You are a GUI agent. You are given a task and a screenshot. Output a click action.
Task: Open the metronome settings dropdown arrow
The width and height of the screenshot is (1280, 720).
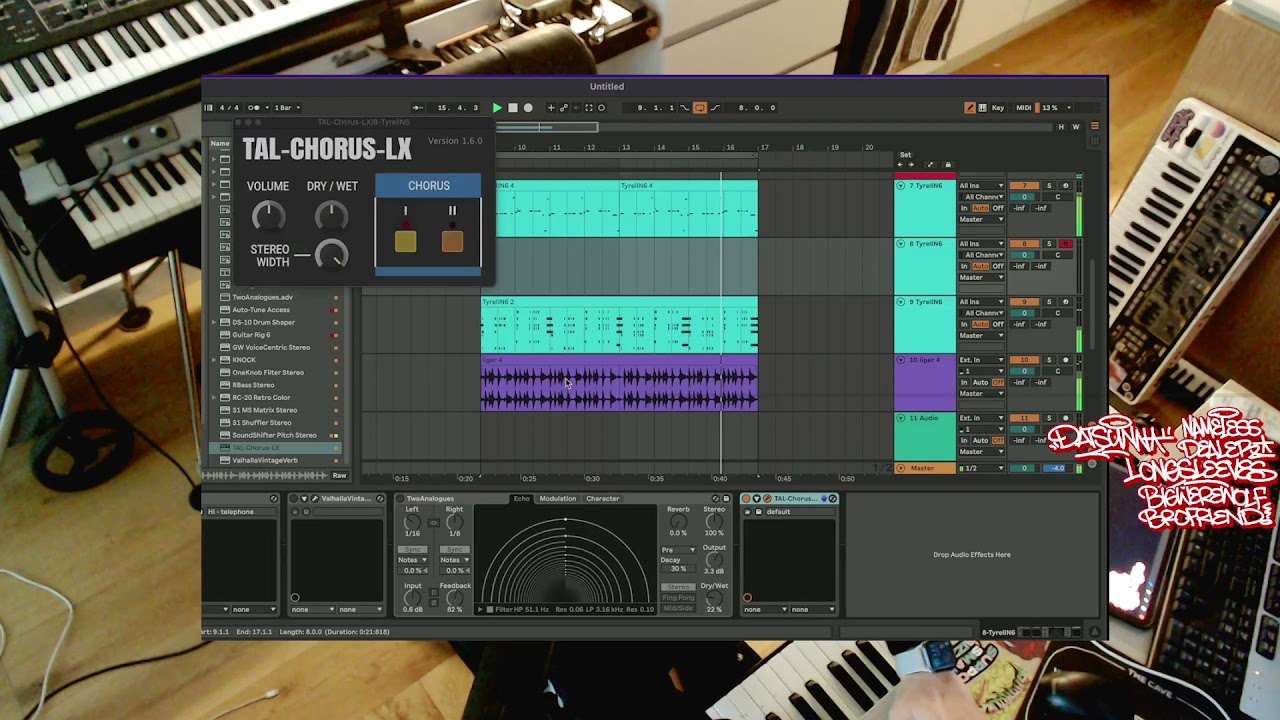(x=266, y=108)
